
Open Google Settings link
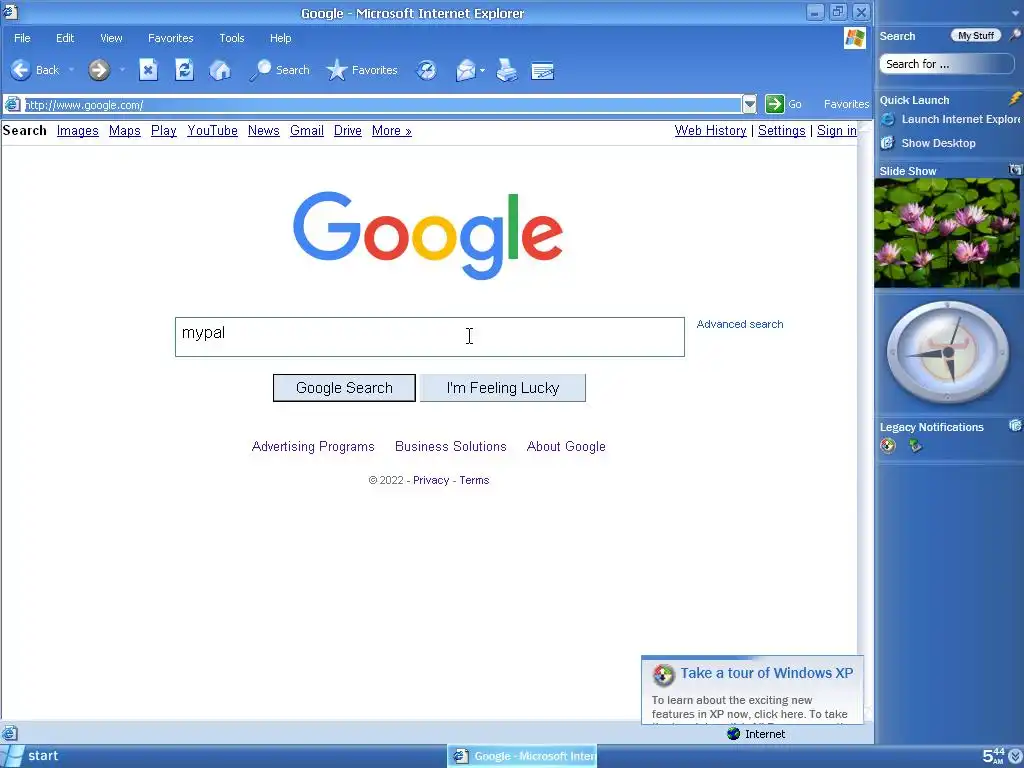point(782,131)
